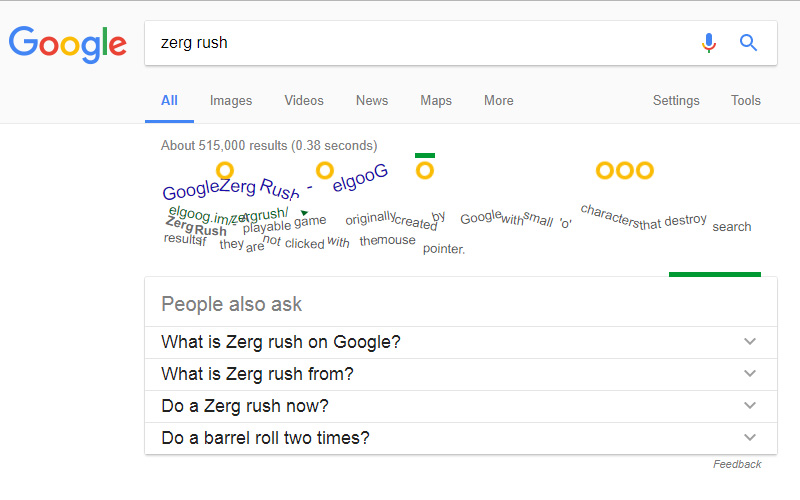Screen dimensions: 800x500
Task: Click the Feedback link
Action: coord(737,464)
